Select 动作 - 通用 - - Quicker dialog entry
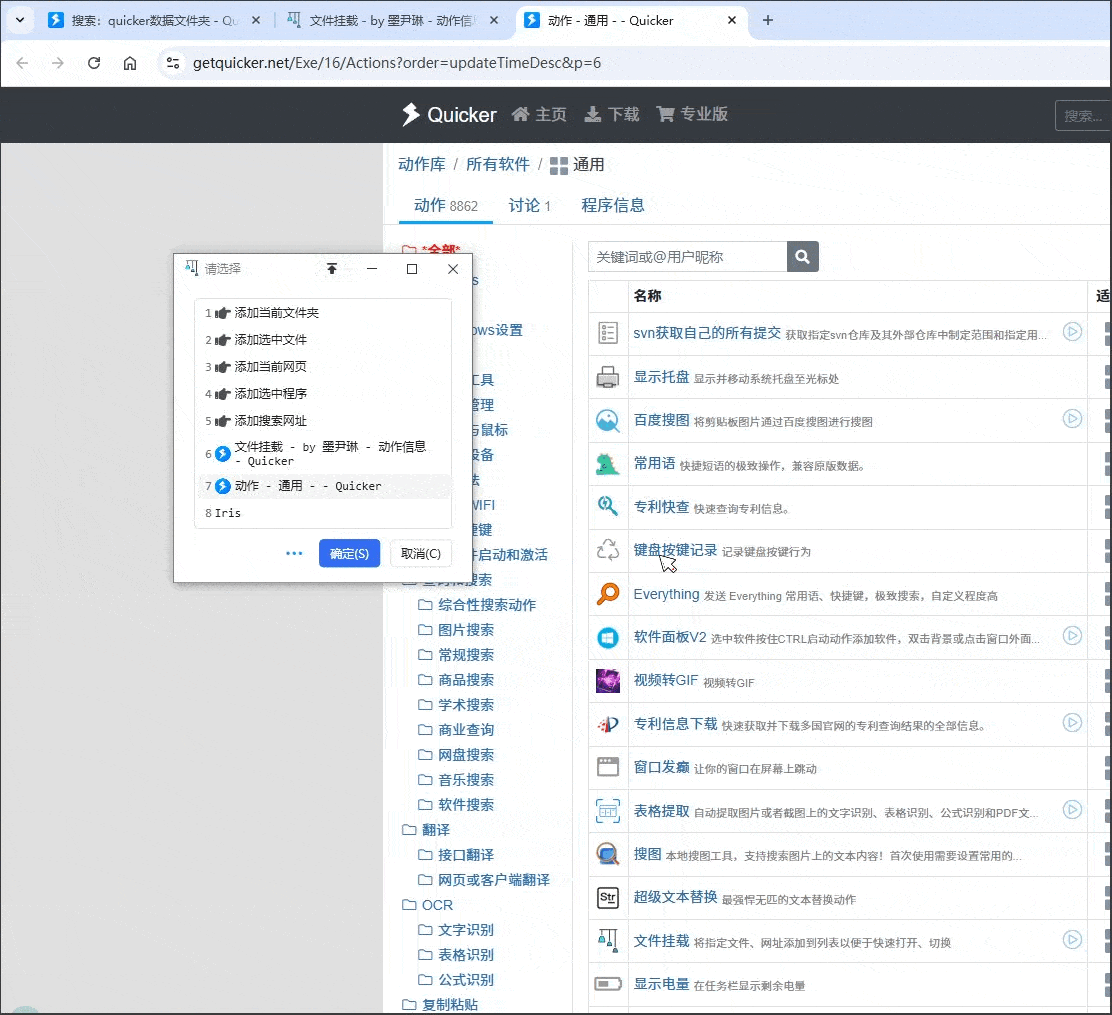 (x=323, y=486)
